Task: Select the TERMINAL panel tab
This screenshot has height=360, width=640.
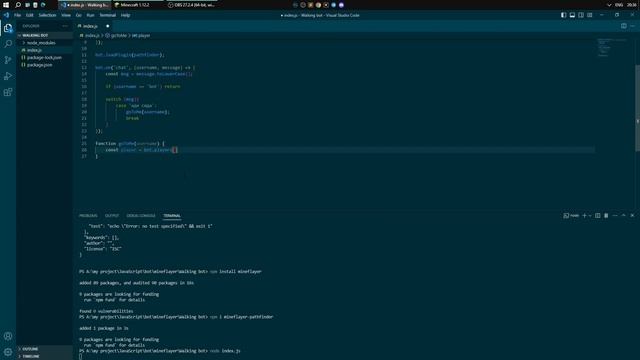Action: 172,216
